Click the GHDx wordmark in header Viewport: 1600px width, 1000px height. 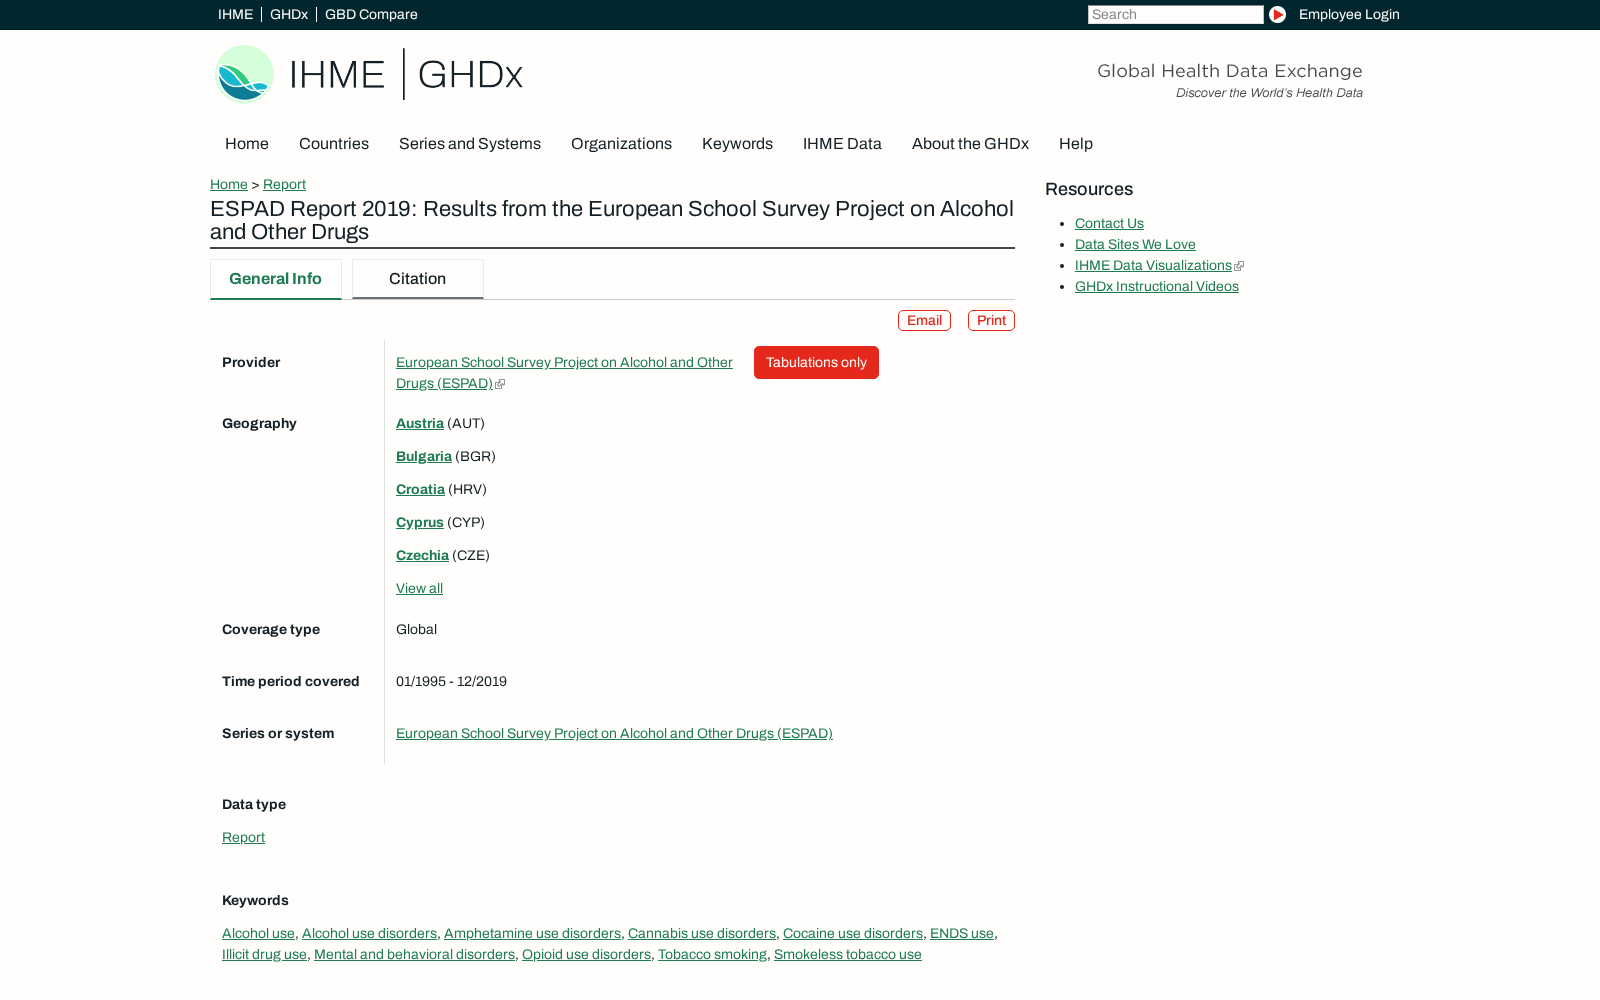tap(470, 75)
